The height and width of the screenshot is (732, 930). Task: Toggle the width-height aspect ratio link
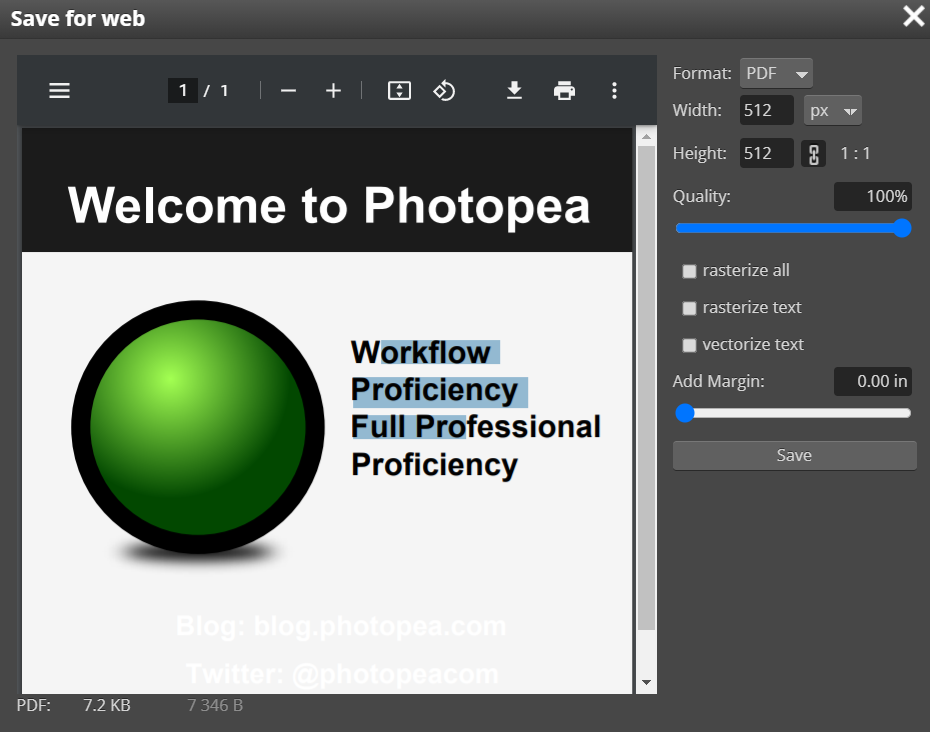[x=813, y=153]
